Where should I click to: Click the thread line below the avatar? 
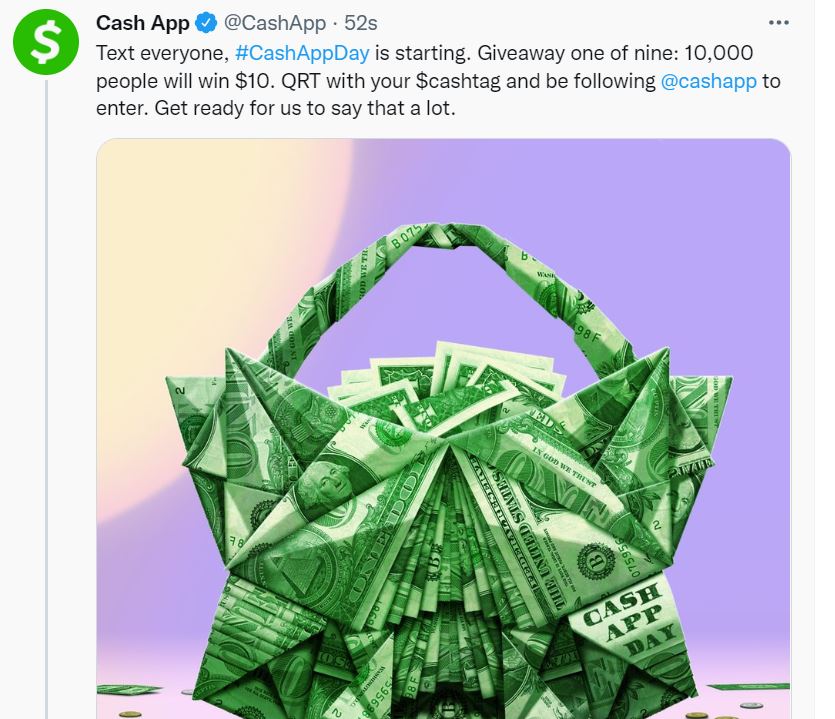tap(46, 399)
